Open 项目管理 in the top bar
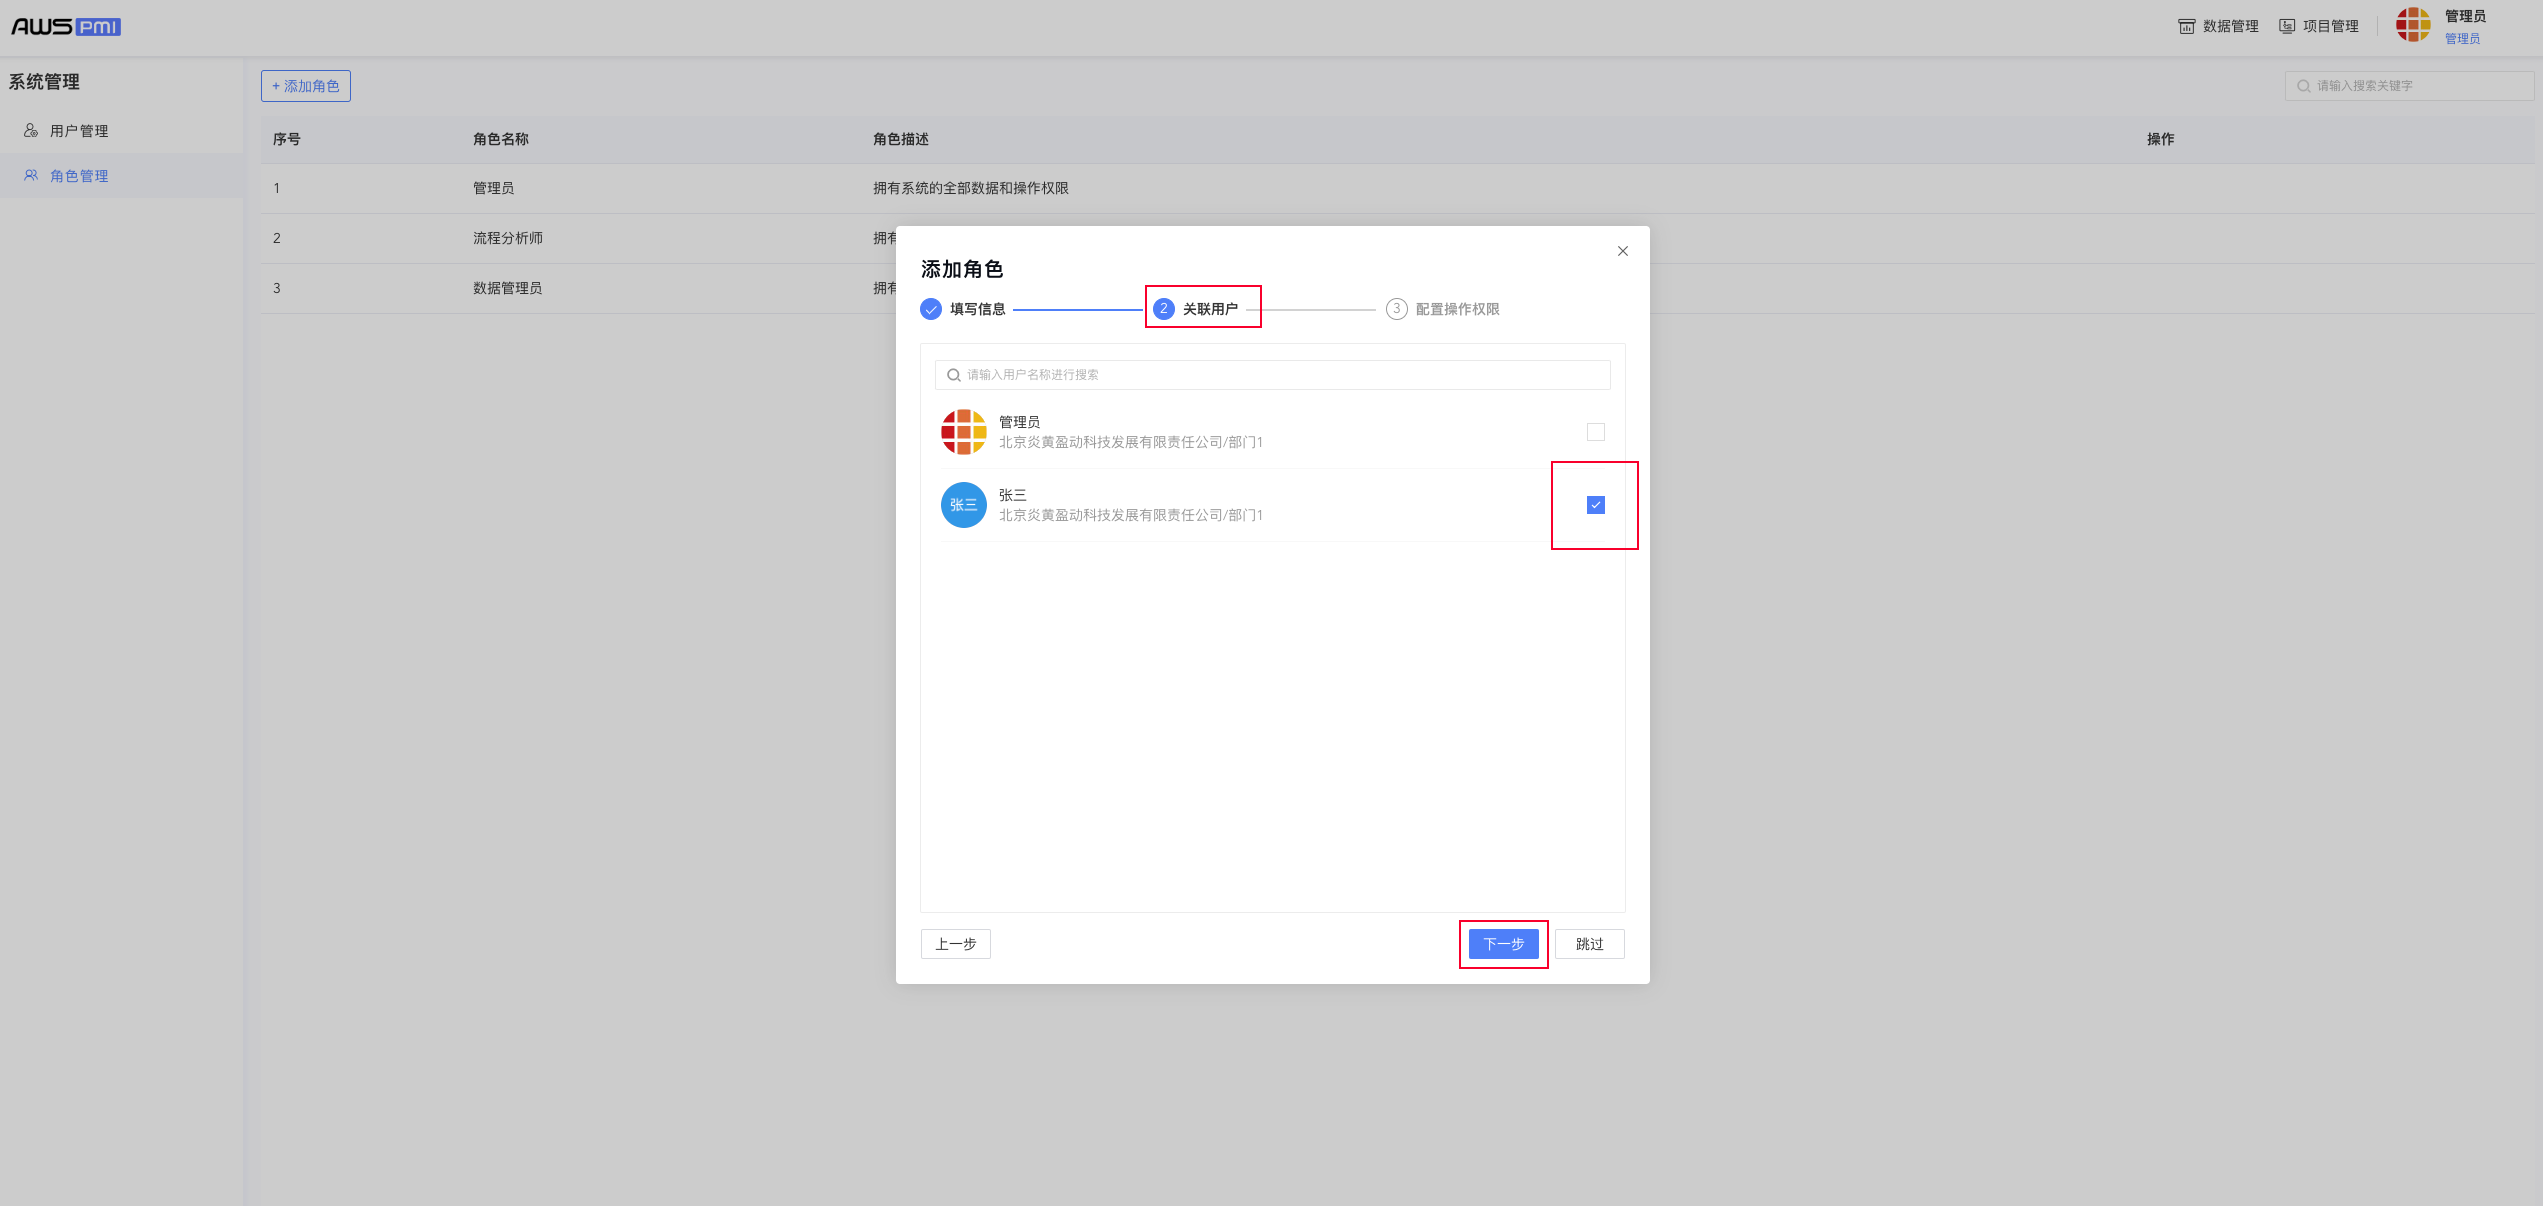Image resolution: width=2543 pixels, height=1206 pixels. click(x=2318, y=26)
